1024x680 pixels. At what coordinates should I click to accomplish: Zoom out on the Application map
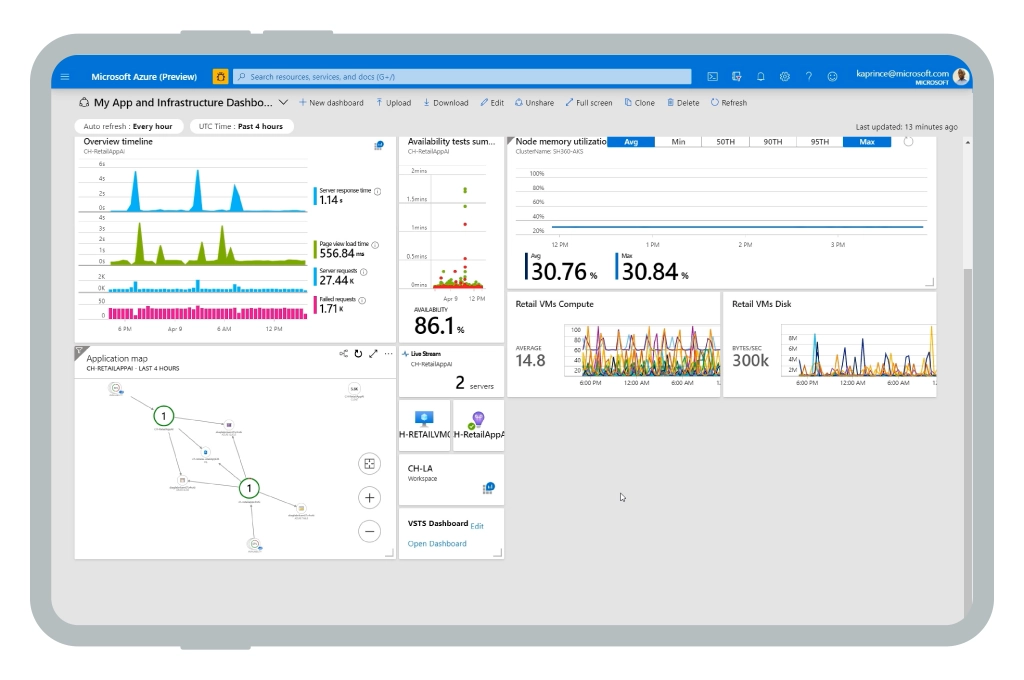370,531
